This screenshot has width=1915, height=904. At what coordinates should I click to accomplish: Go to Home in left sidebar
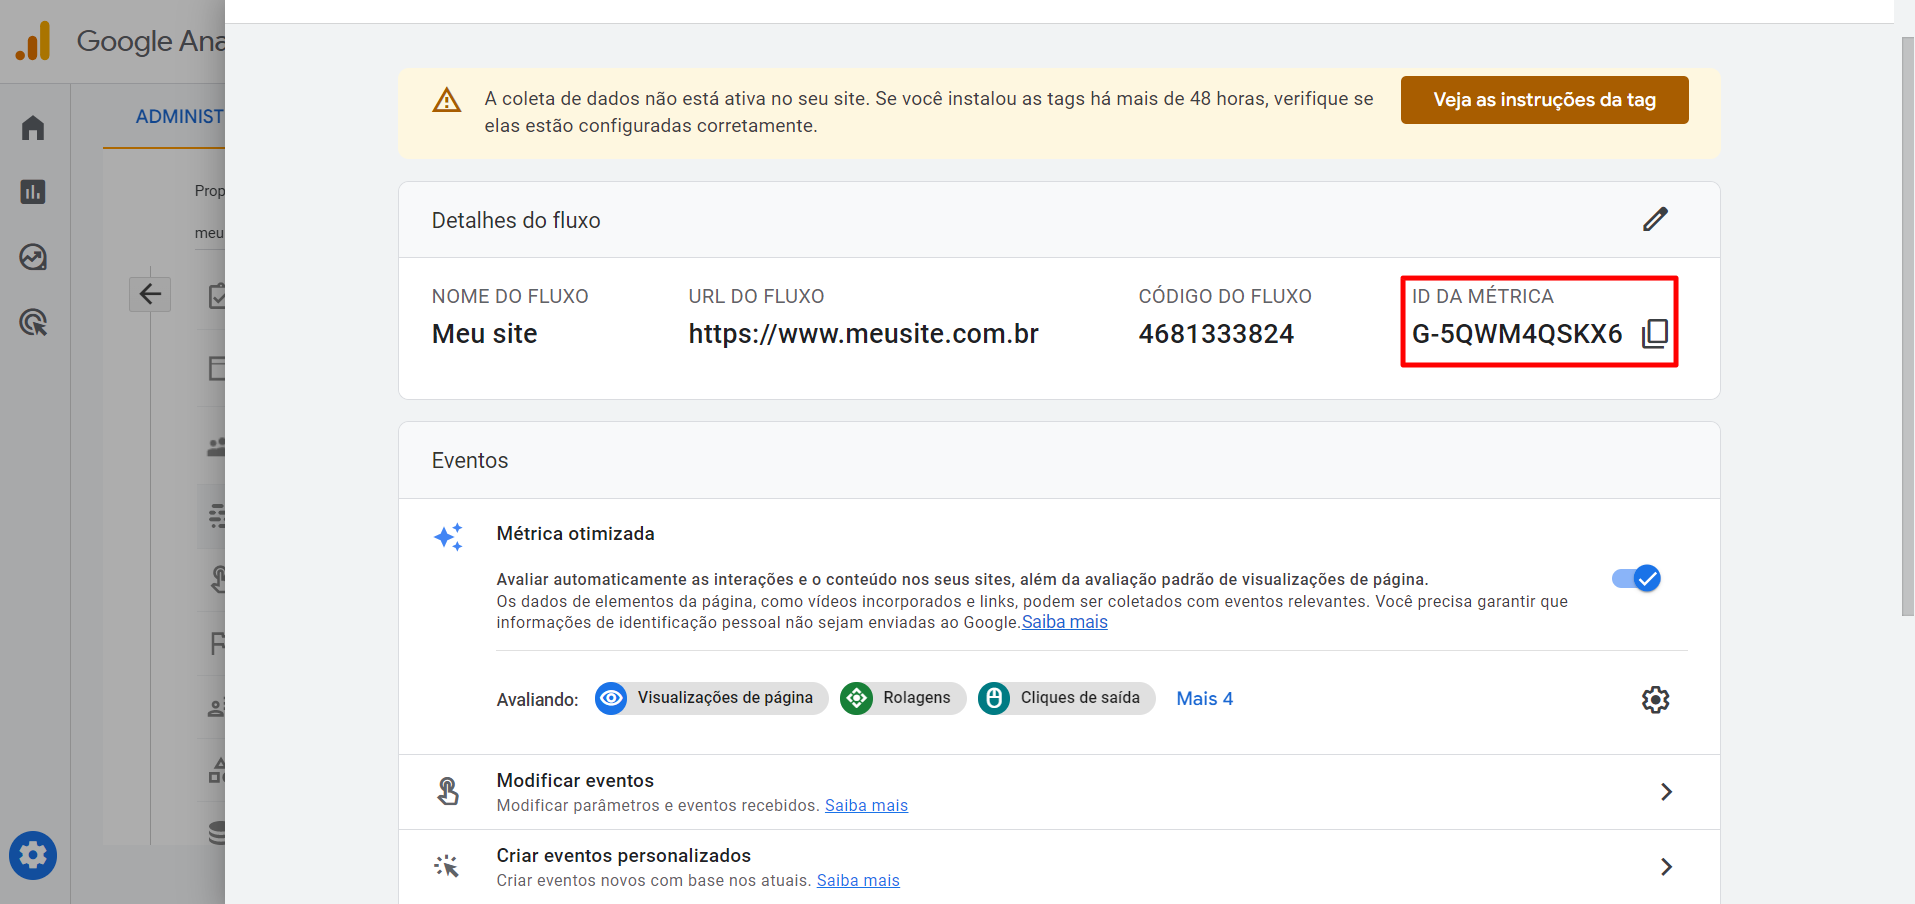point(33,128)
